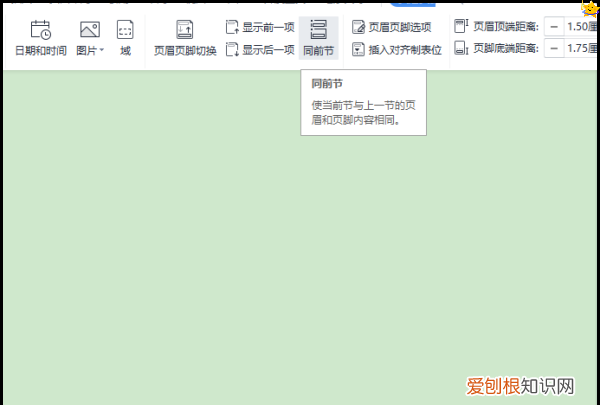Edit header distance field 1.50

coord(580,27)
